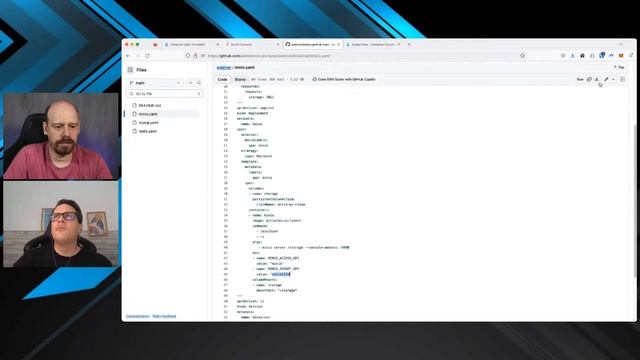Click the tracking protection shield icon

pyautogui.click(x=188, y=56)
